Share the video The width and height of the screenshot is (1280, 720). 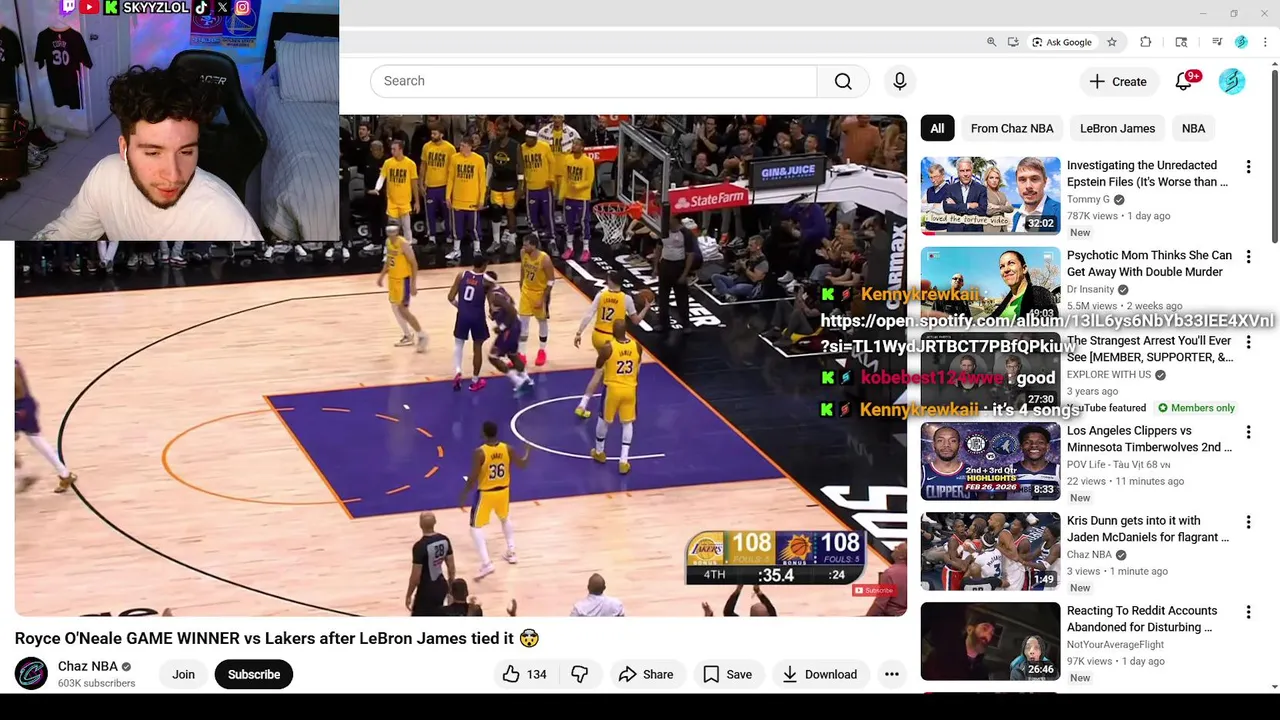[646, 674]
